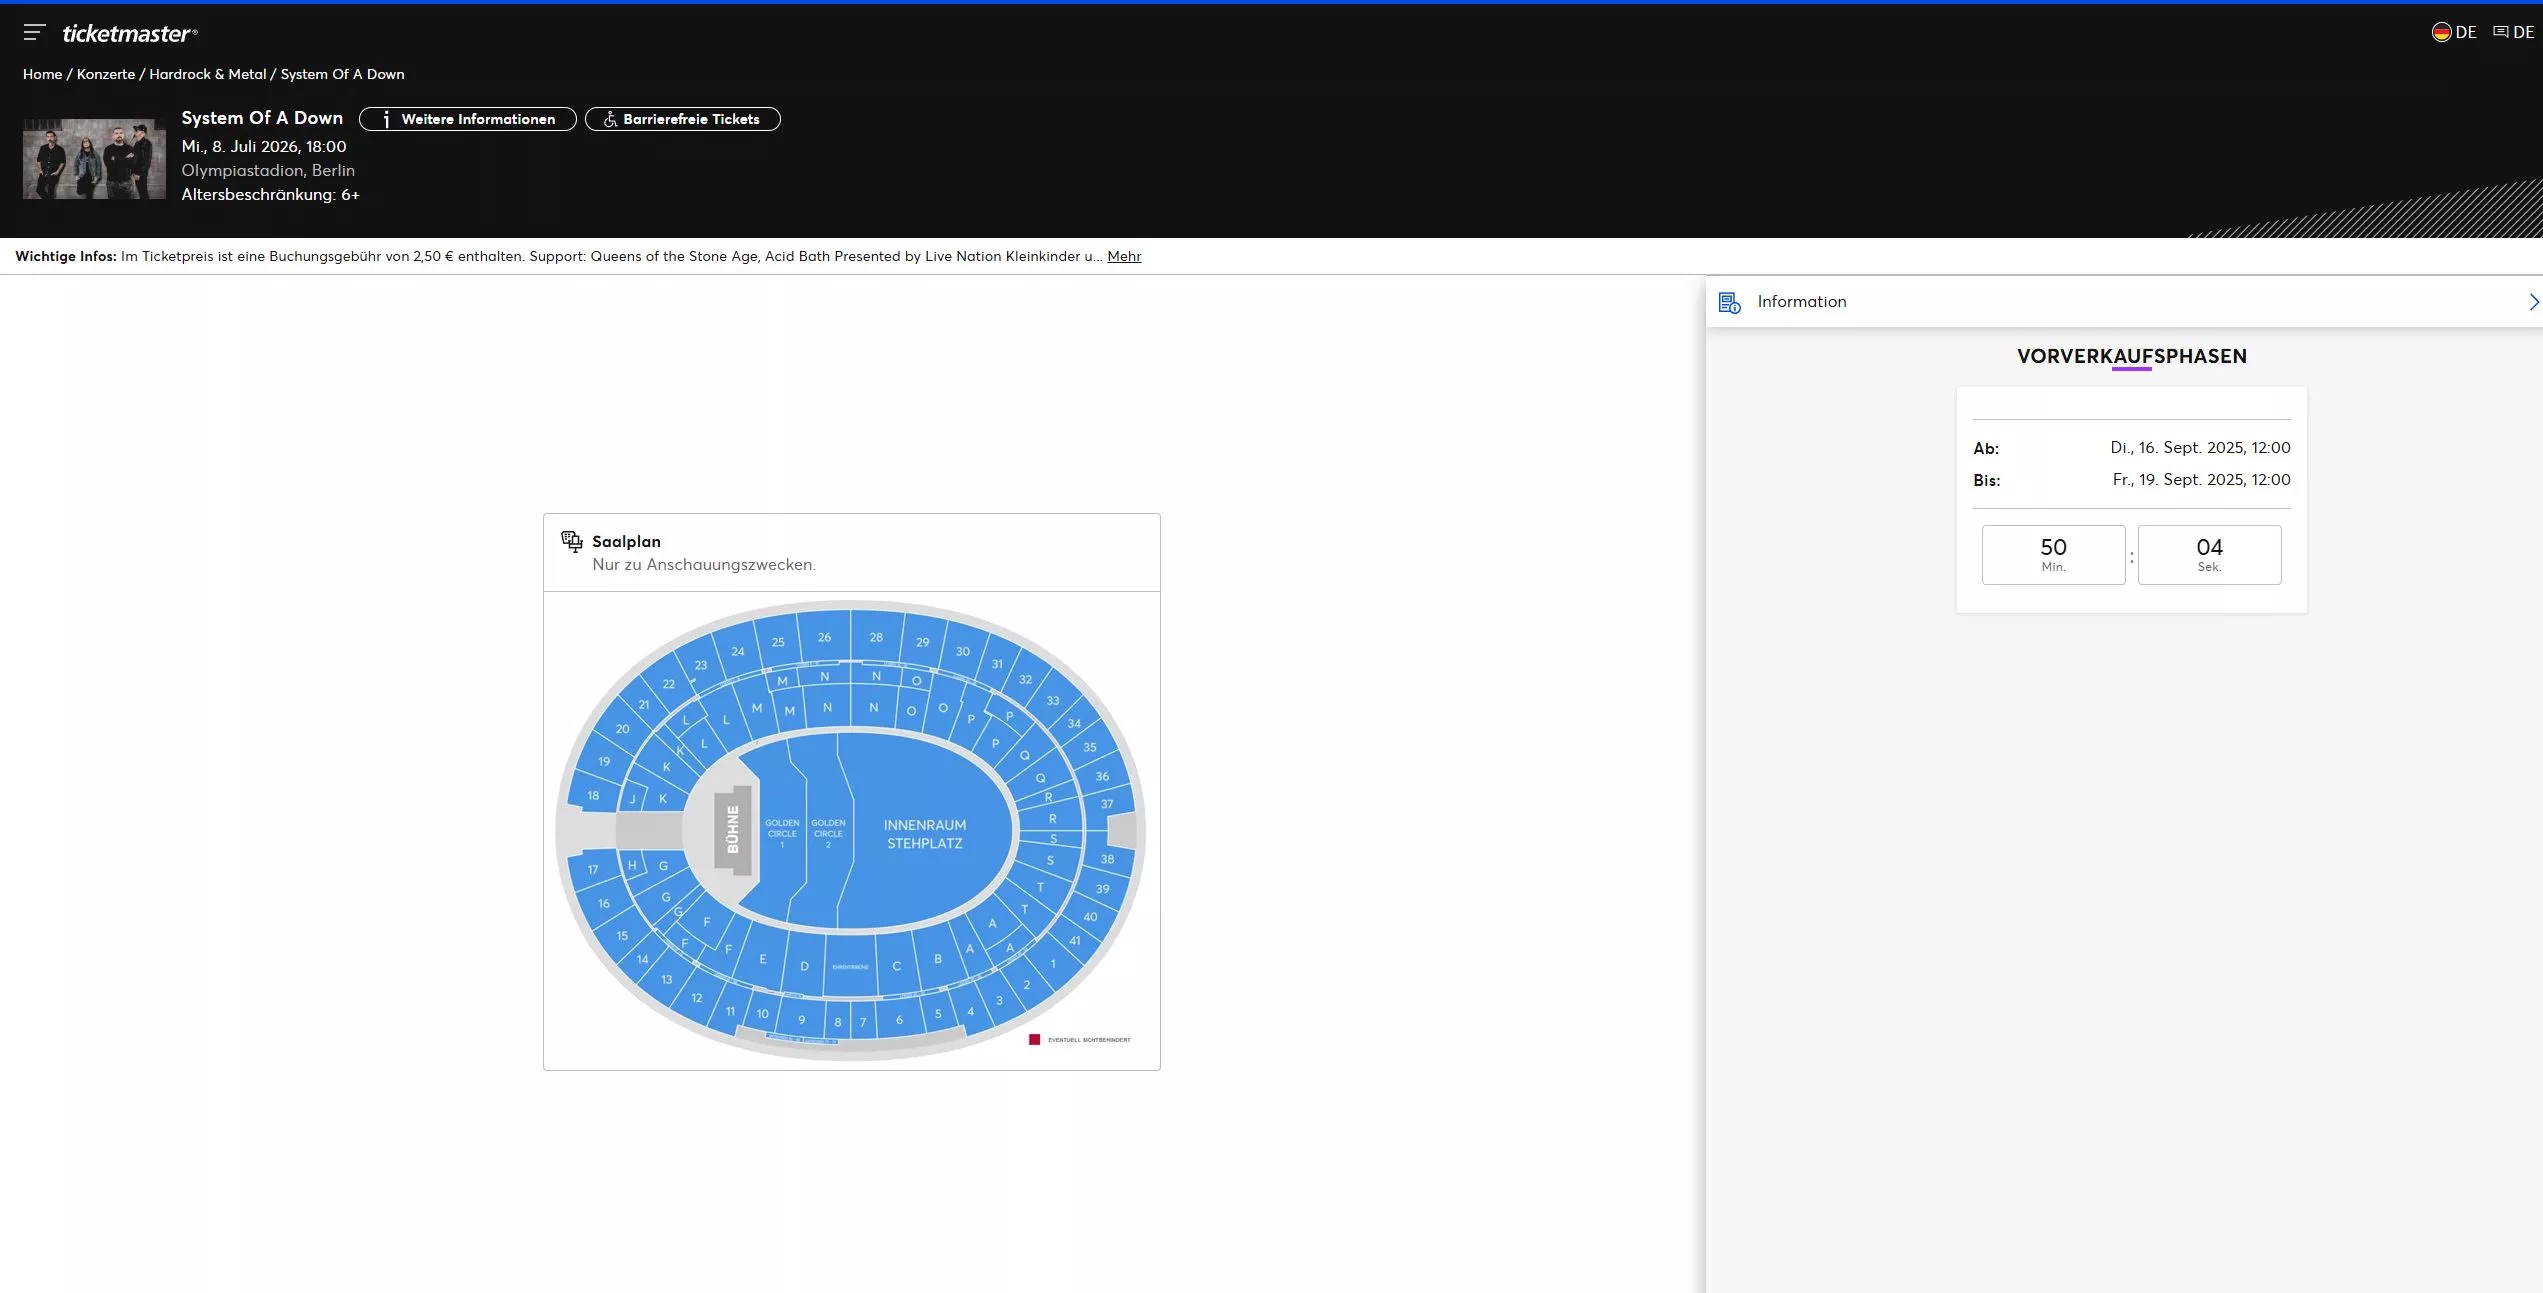The image size is (2543, 1293).
Task: Select block 19 on the stadium map
Action: pyautogui.click(x=604, y=761)
